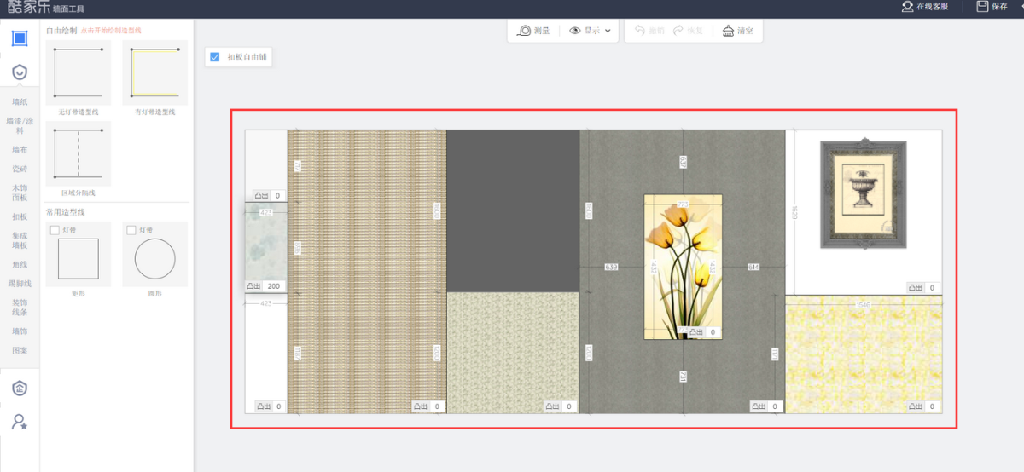Image resolution: width=1024 pixels, height=472 pixels.
Task: Select the green floral wallpaper region
Action: point(513,353)
